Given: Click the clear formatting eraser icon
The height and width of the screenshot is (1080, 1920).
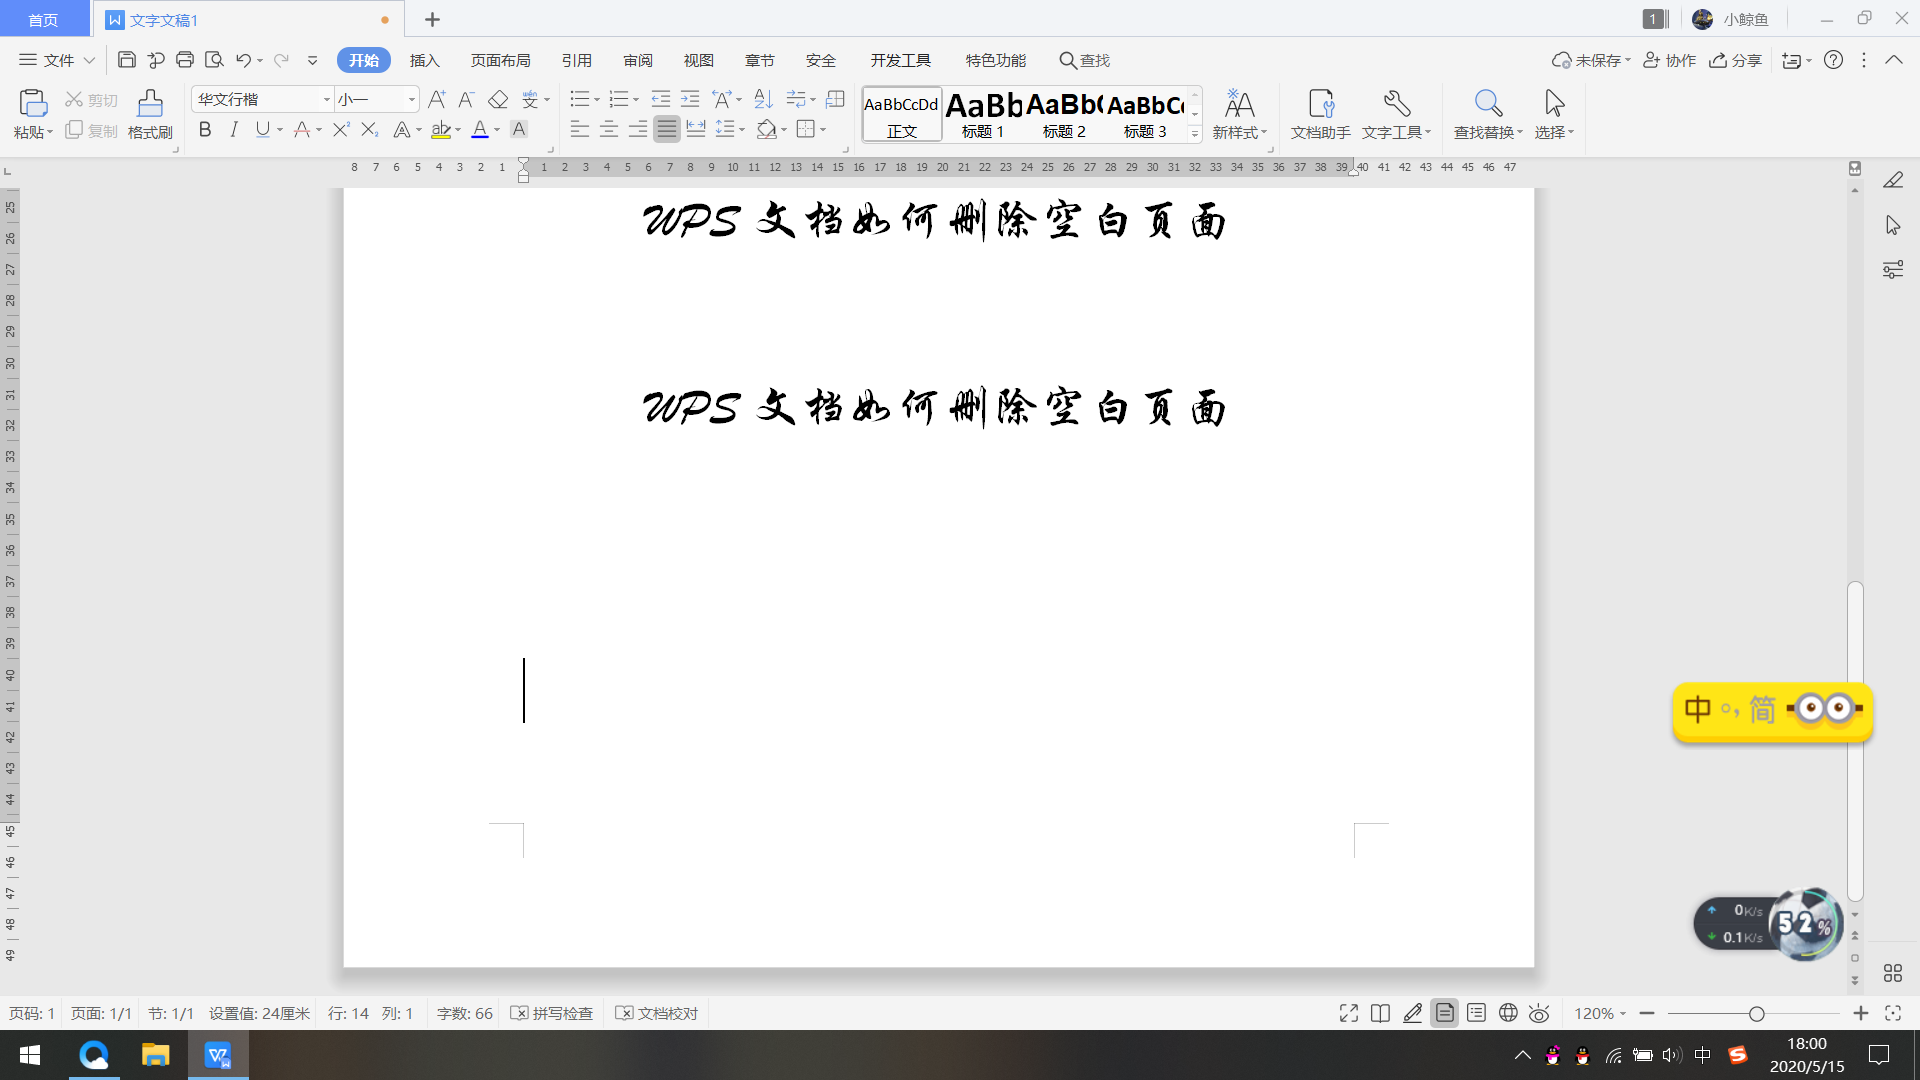Looking at the screenshot, I should pyautogui.click(x=498, y=99).
